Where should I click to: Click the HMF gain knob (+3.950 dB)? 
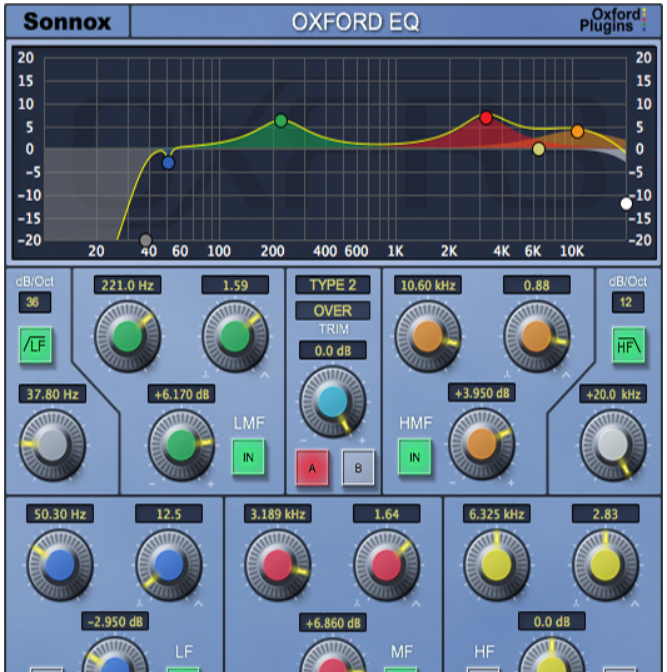coord(481,444)
